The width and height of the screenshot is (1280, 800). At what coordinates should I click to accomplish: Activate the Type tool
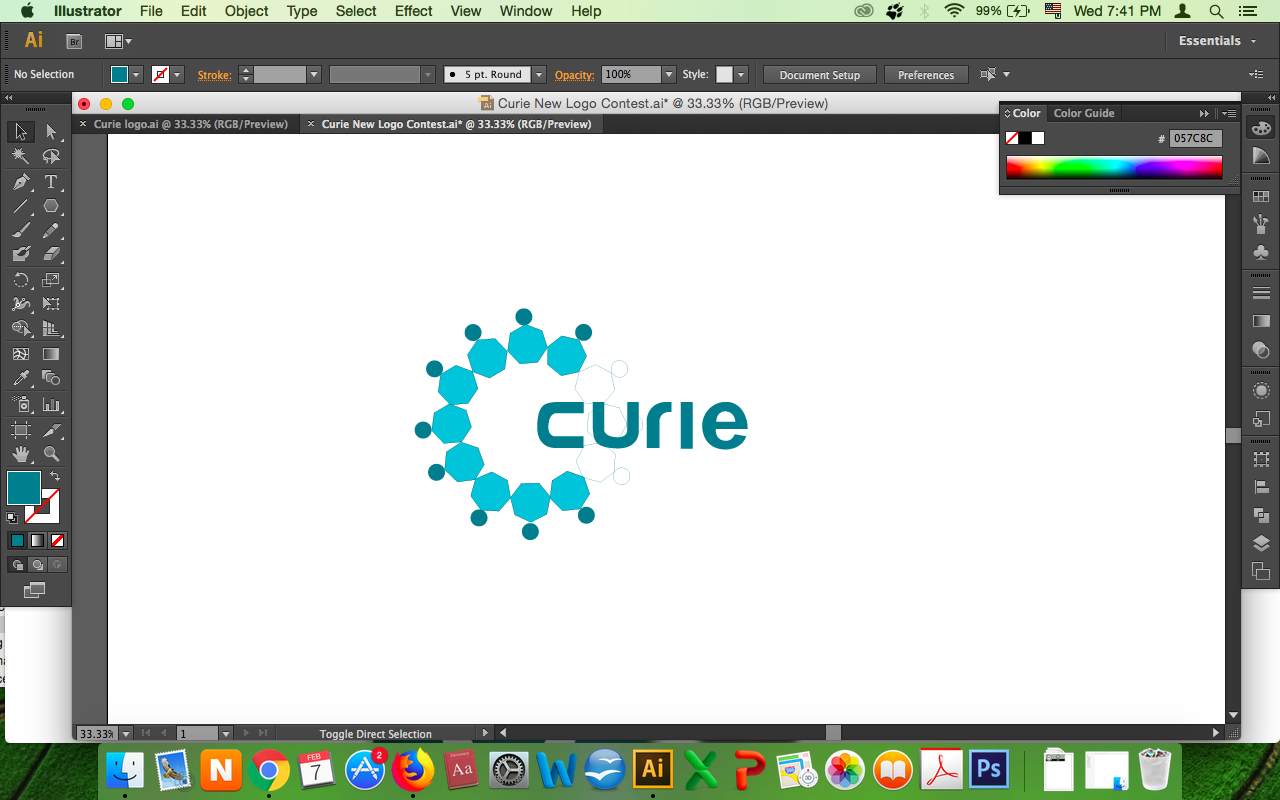click(51, 182)
